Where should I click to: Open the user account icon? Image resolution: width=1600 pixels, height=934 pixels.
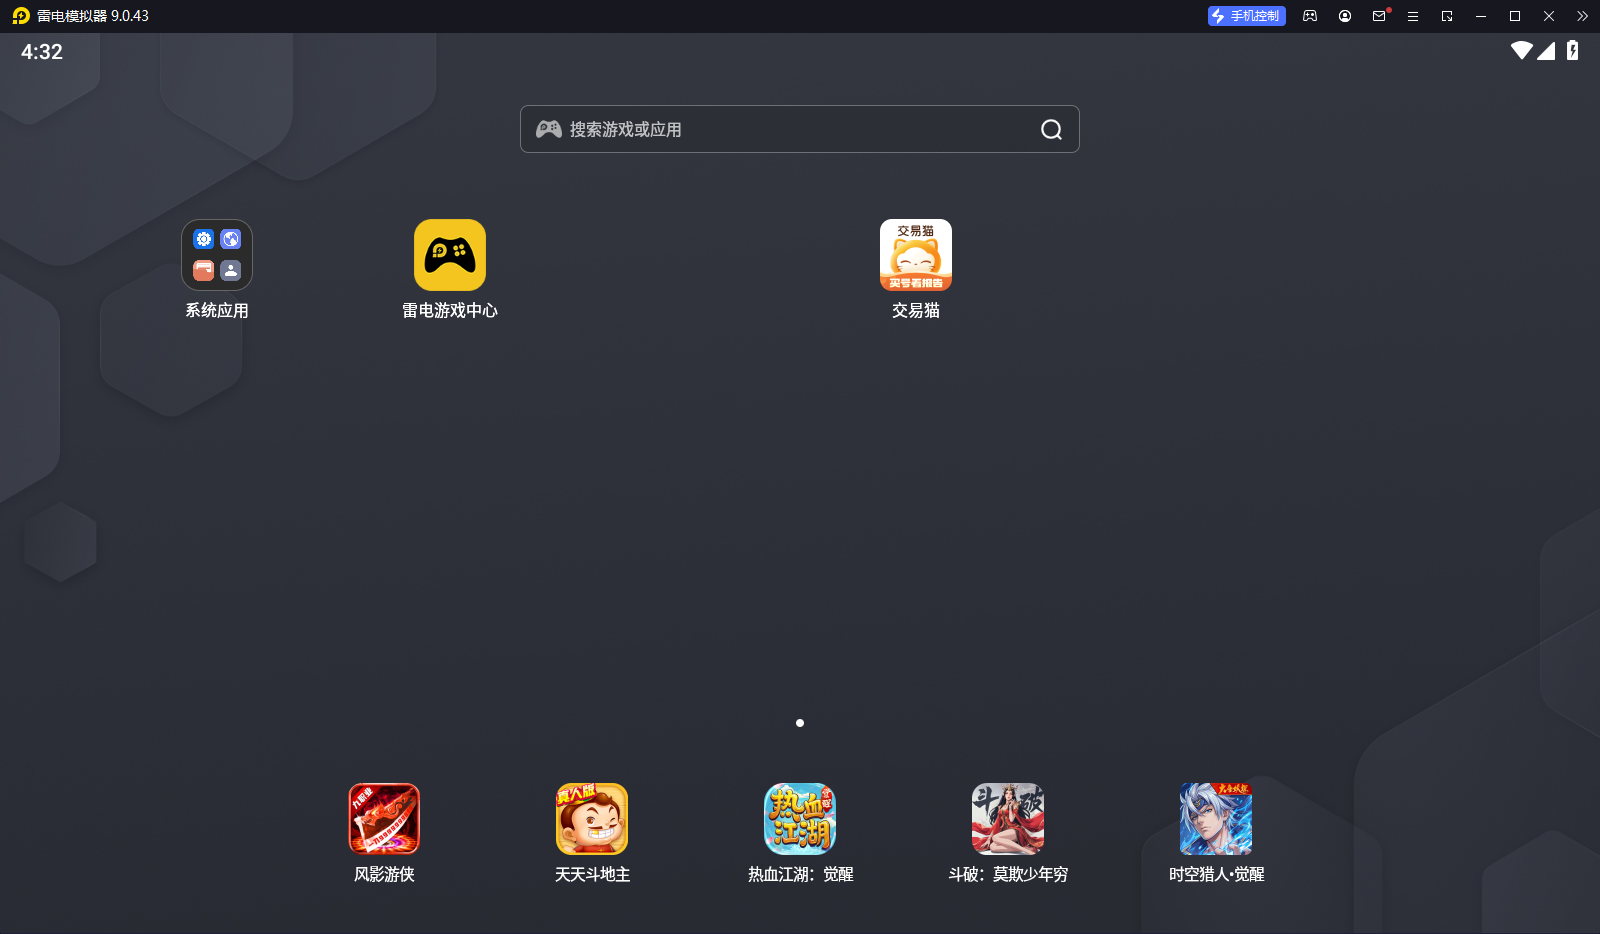[x=1345, y=16]
